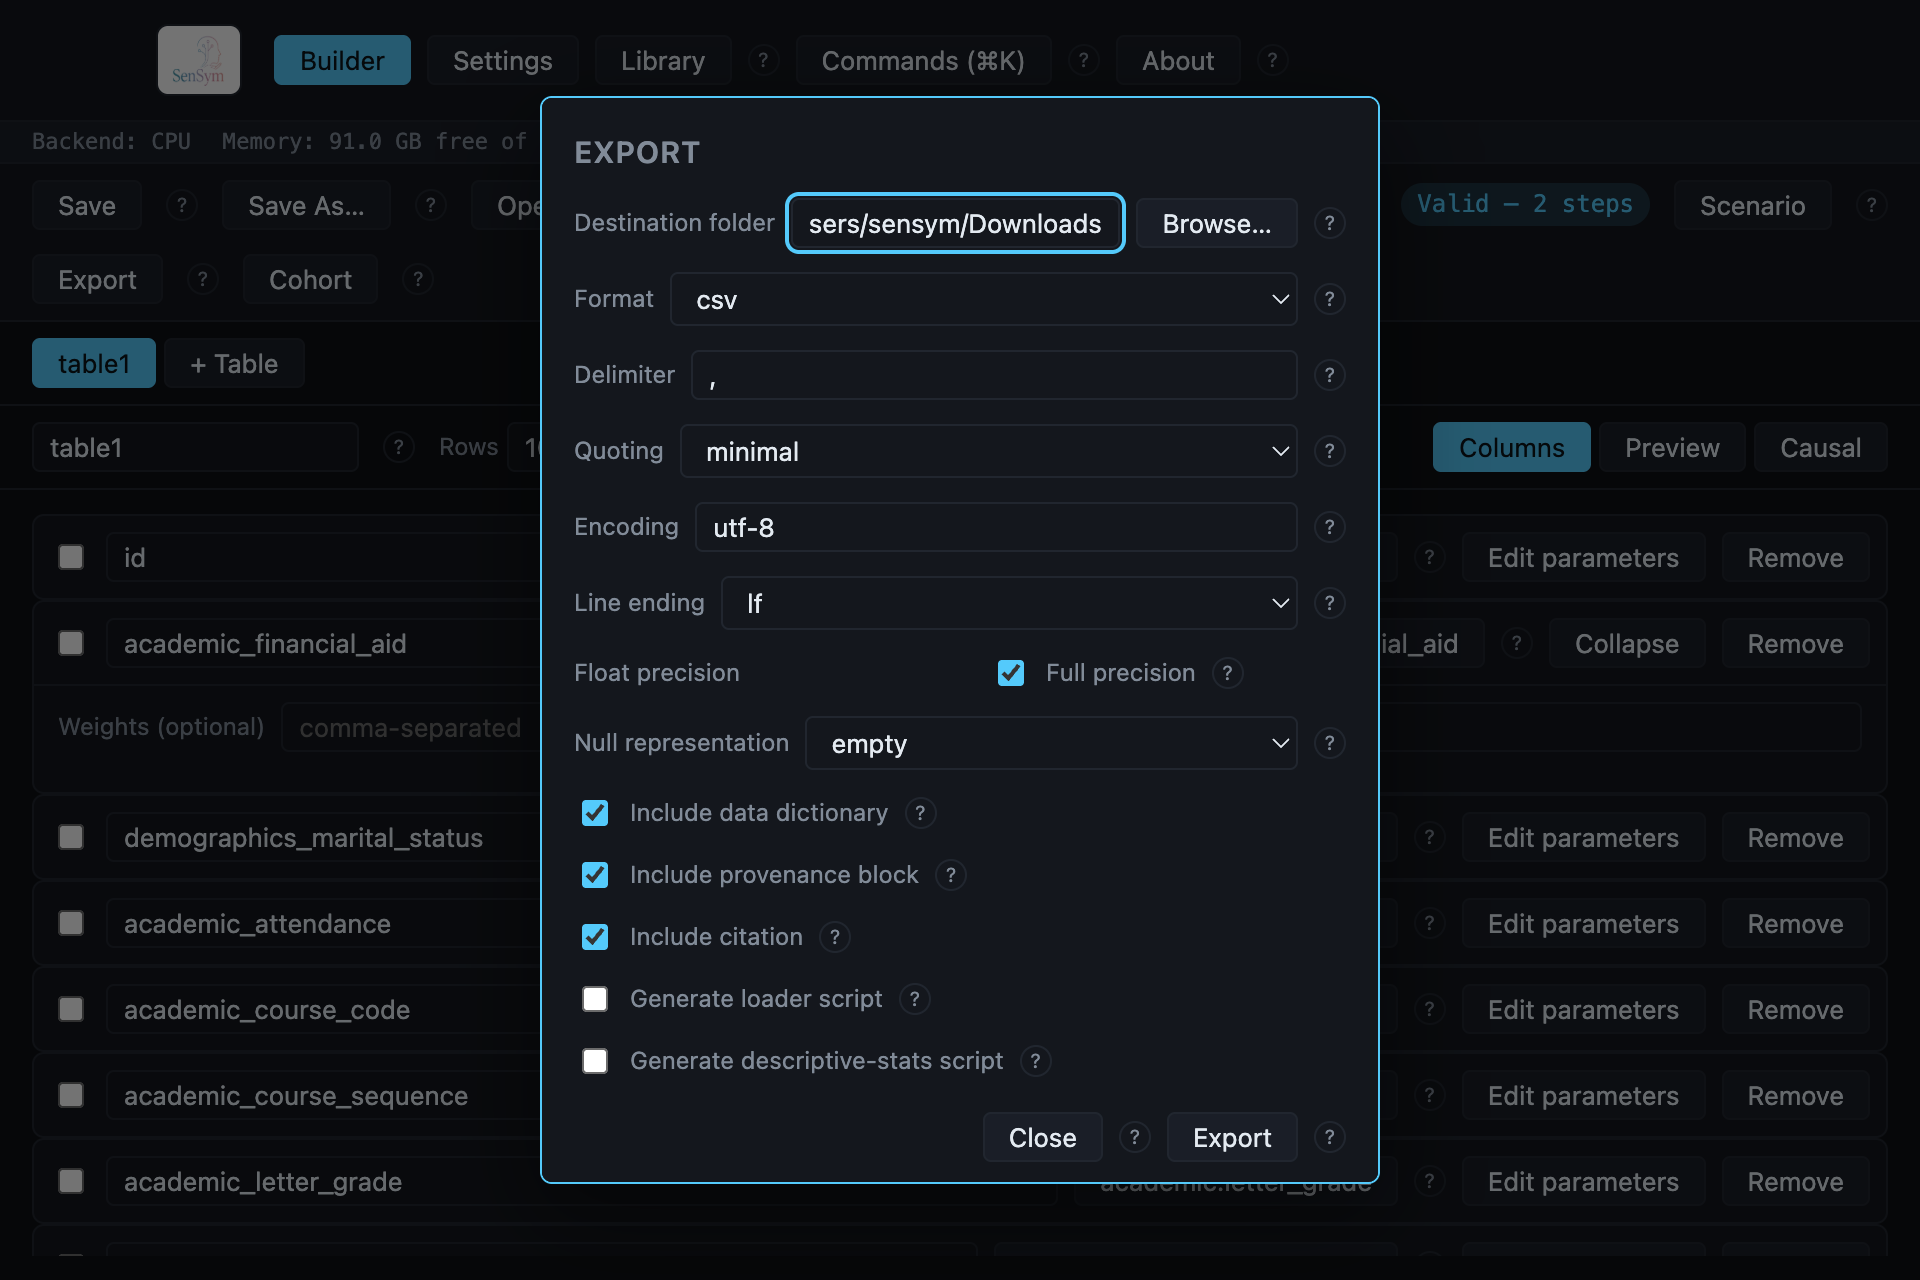Click help icon next to Save As button
Image resolution: width=1920 pixels, height=1280 pixels.
tap(430, 205)
